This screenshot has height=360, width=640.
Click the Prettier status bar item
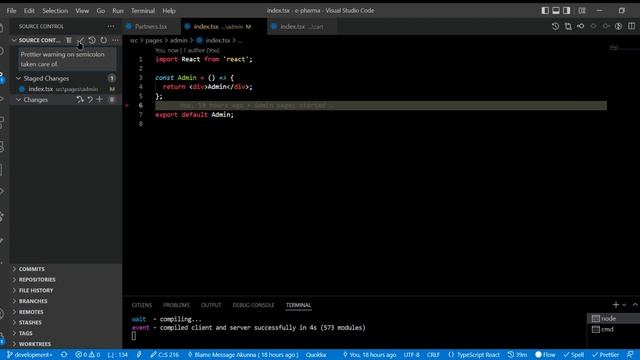[605, 355]
